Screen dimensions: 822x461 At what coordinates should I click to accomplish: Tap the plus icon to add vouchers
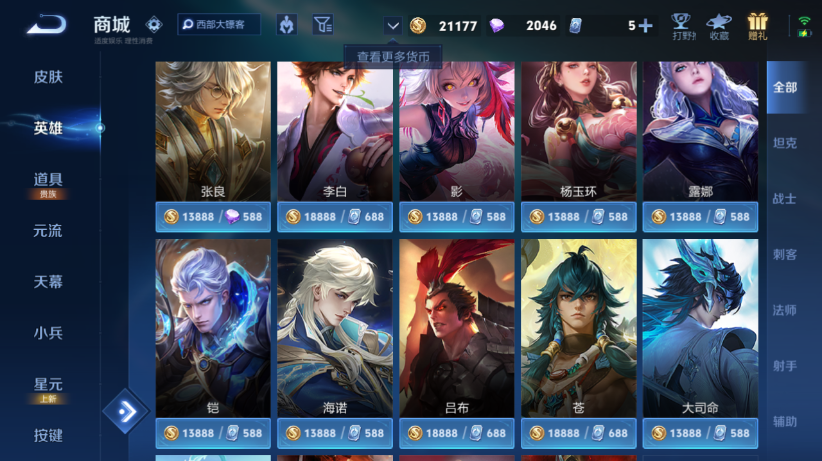coord(646,25)
